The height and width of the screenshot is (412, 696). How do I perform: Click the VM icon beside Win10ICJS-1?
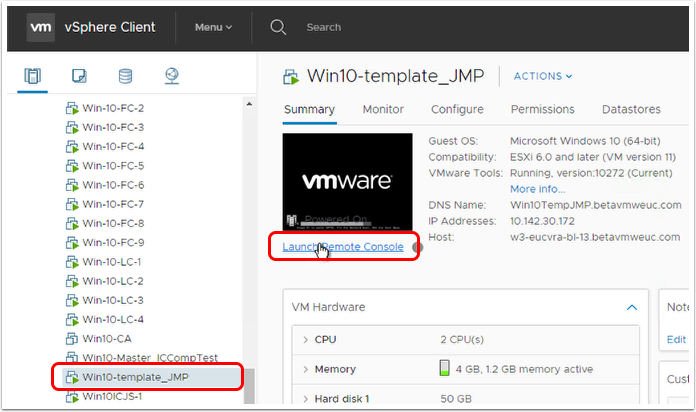click(72, 396)
